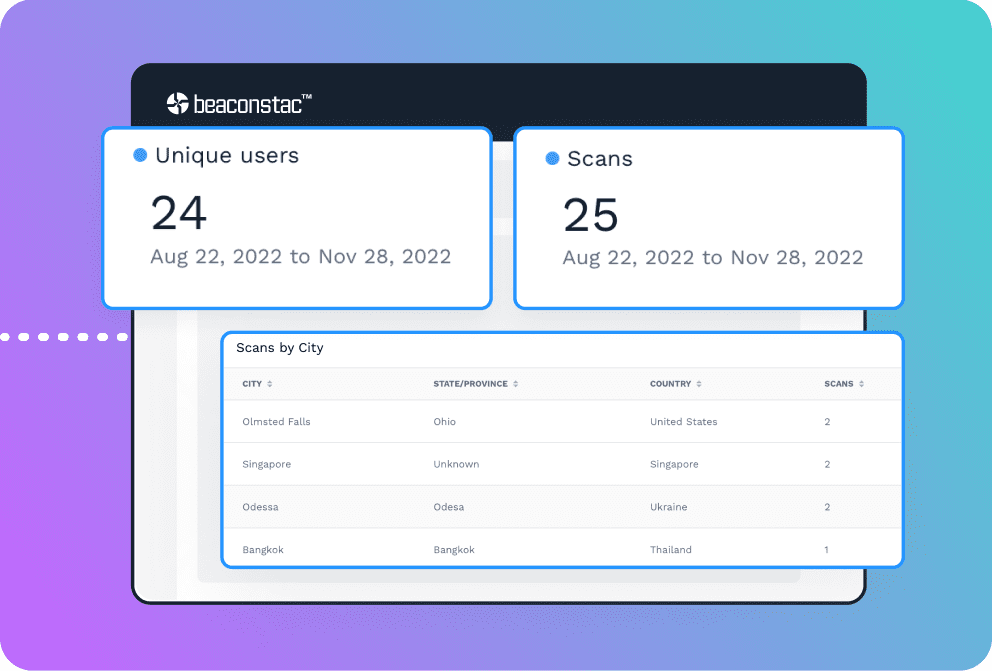Image resolution: width=992 pixels, height=671 pixels.
Task: Sort table using SCANS column arrows
Action: [861, 384]
